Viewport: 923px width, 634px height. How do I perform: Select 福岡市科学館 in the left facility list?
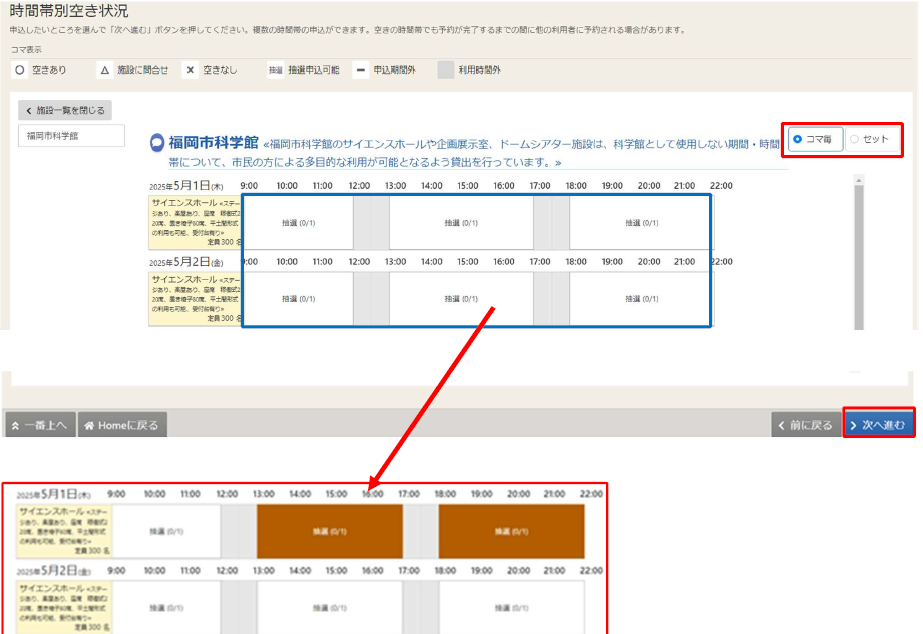(x=71, y=135)
